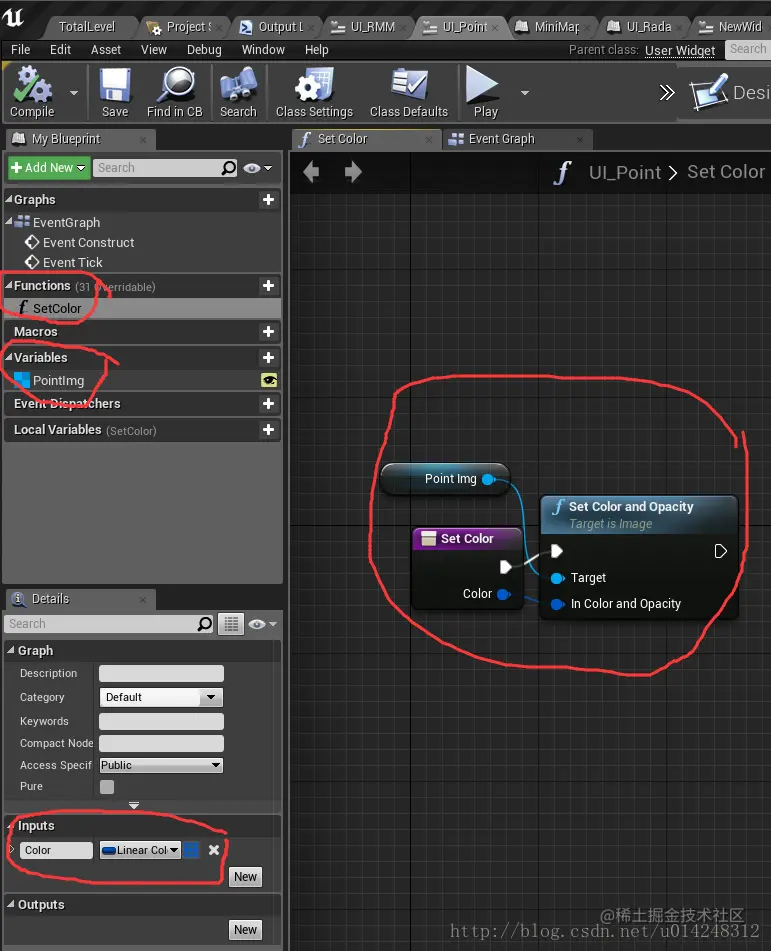This screenshot has height=951, width=771.
Task: Open Play options dropdown arrow
Action: (525, 93)
